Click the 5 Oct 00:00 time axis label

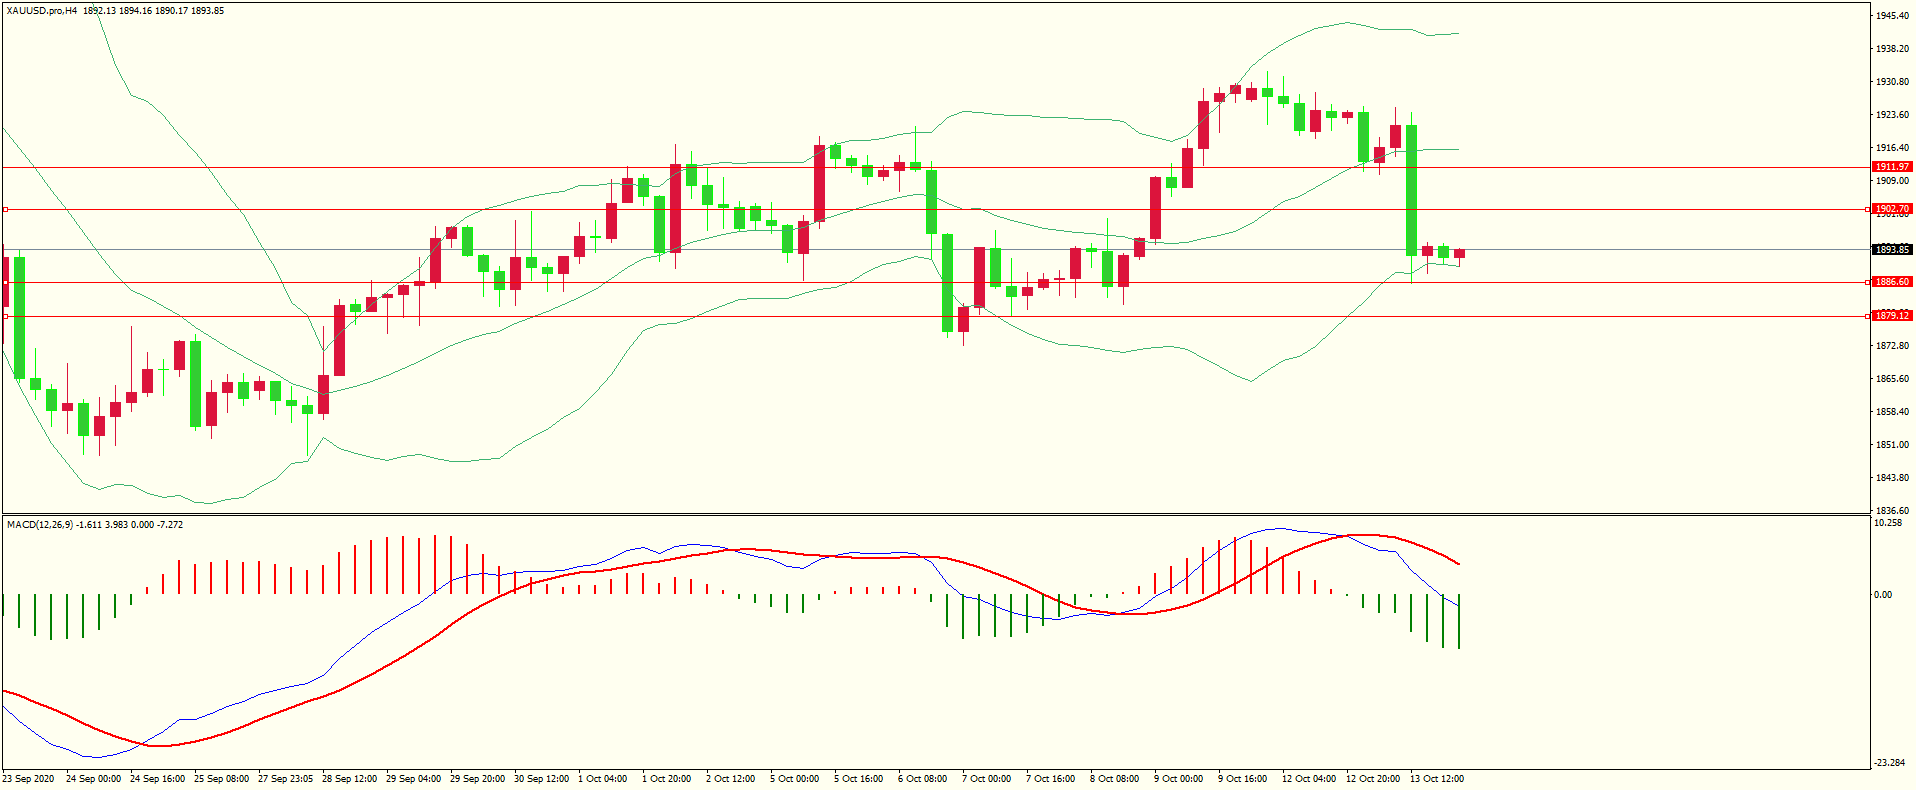[794, 779]
